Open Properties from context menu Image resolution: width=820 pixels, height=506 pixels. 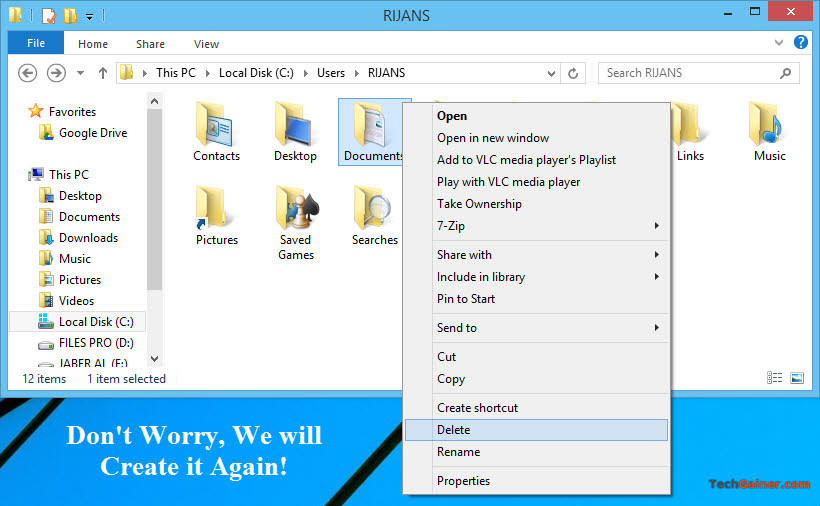pyautogui.click(x=537, y=481)
